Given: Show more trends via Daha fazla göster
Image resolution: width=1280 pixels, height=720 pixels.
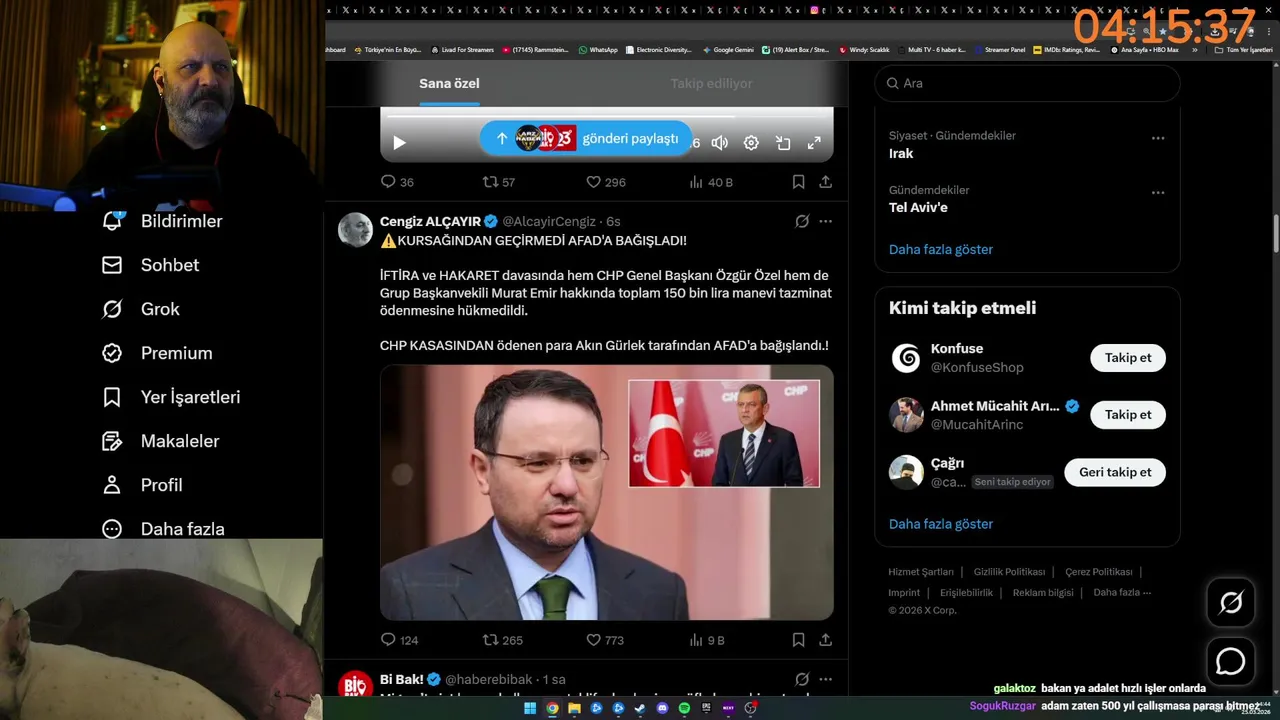Looking at the screenshot, I should 940,249.
